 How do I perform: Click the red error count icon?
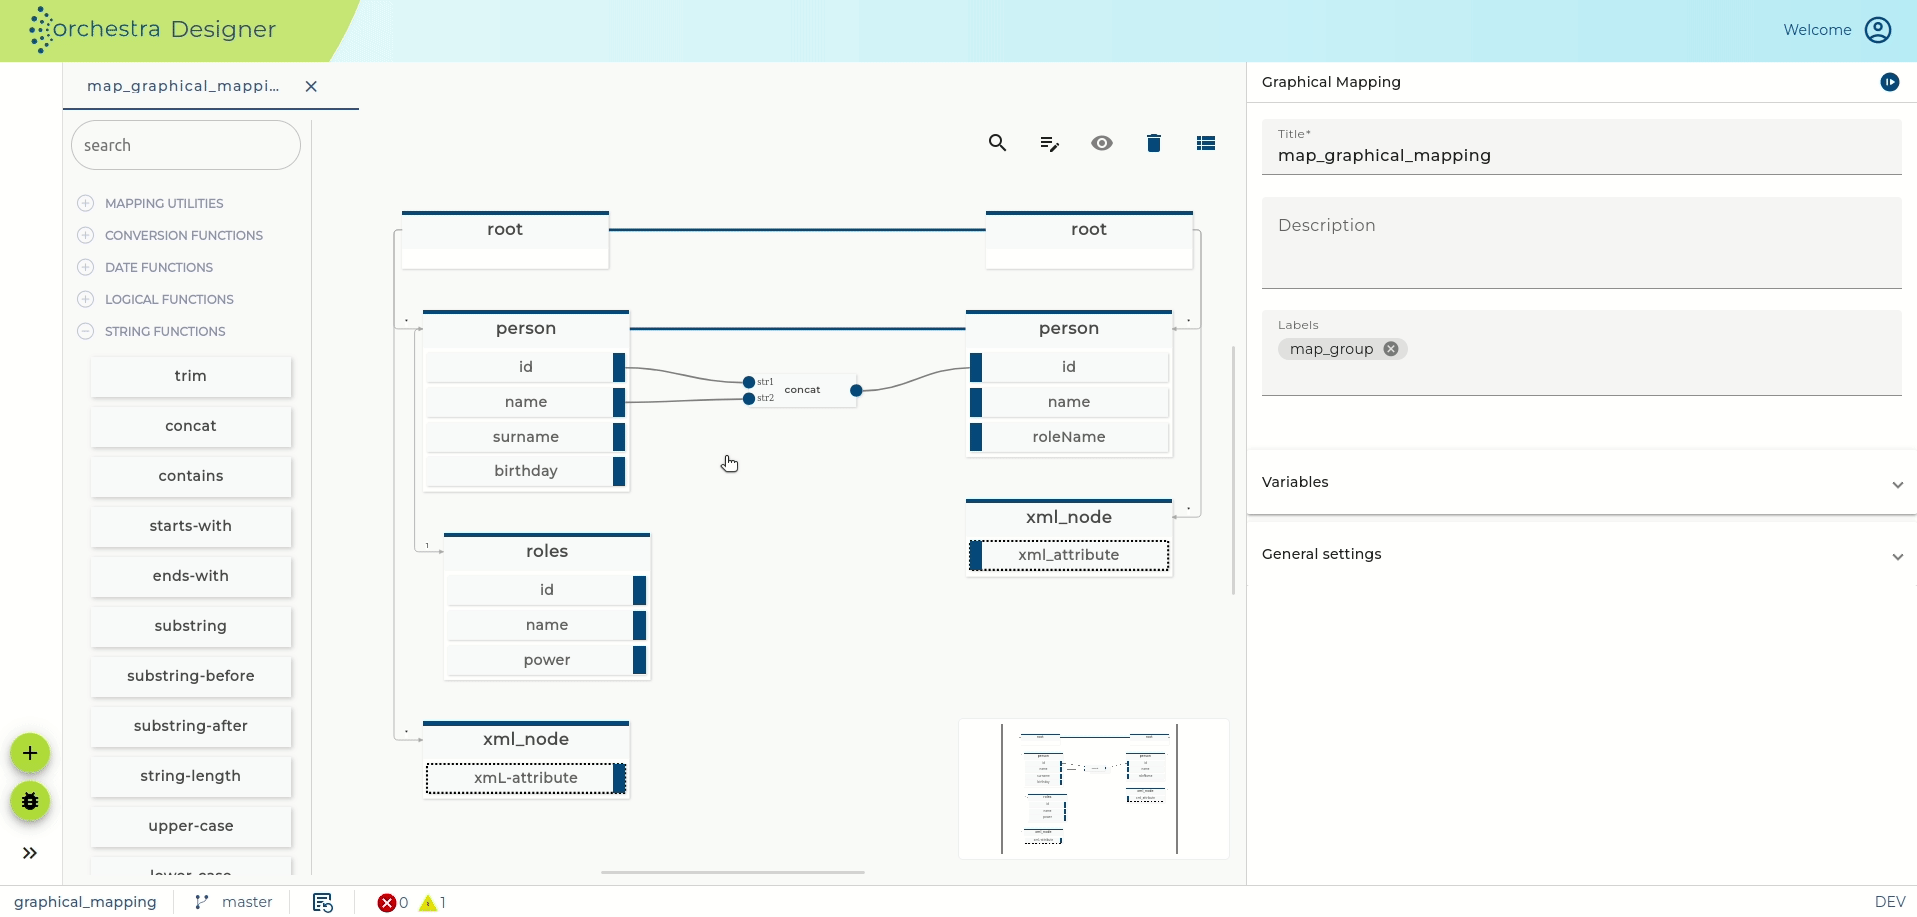point(386,903)
